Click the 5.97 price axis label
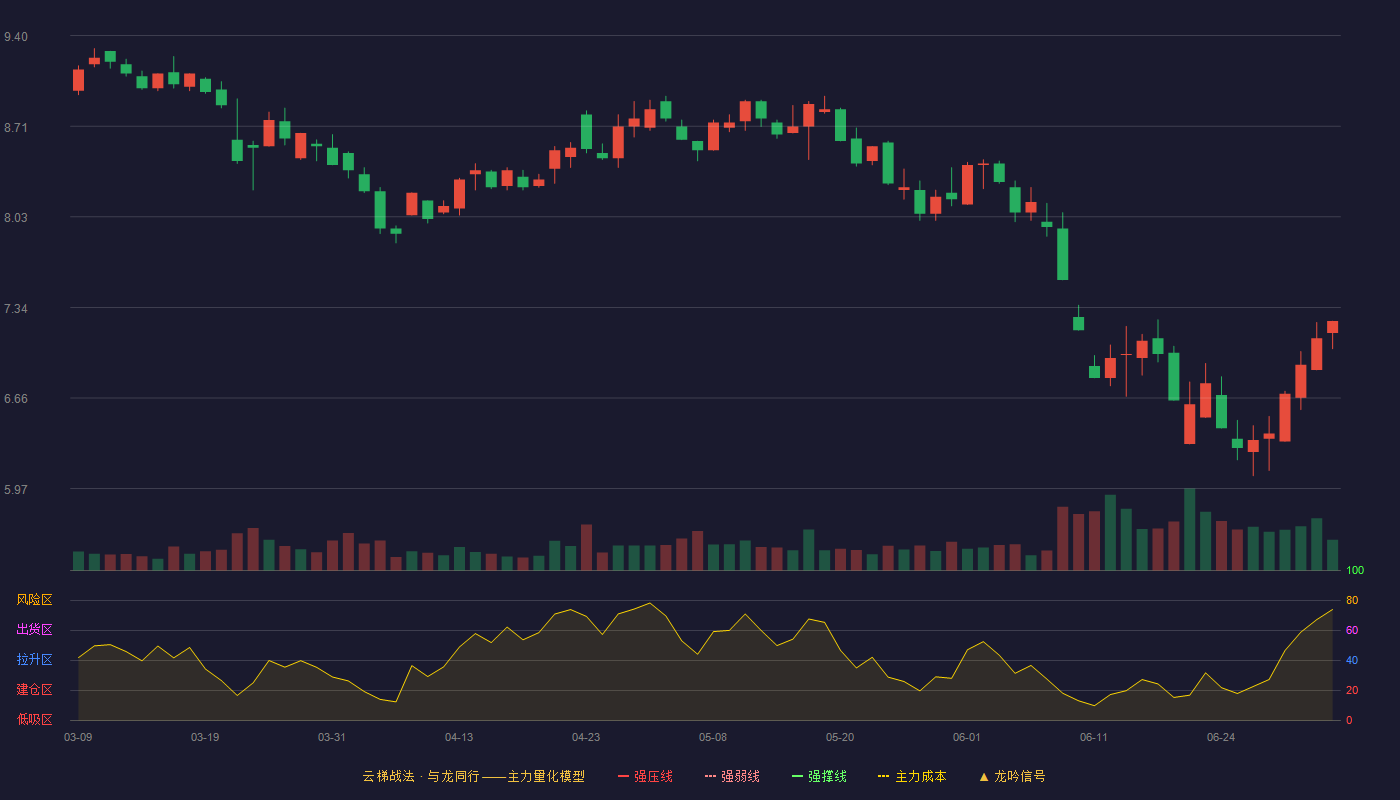 (16, 490)
